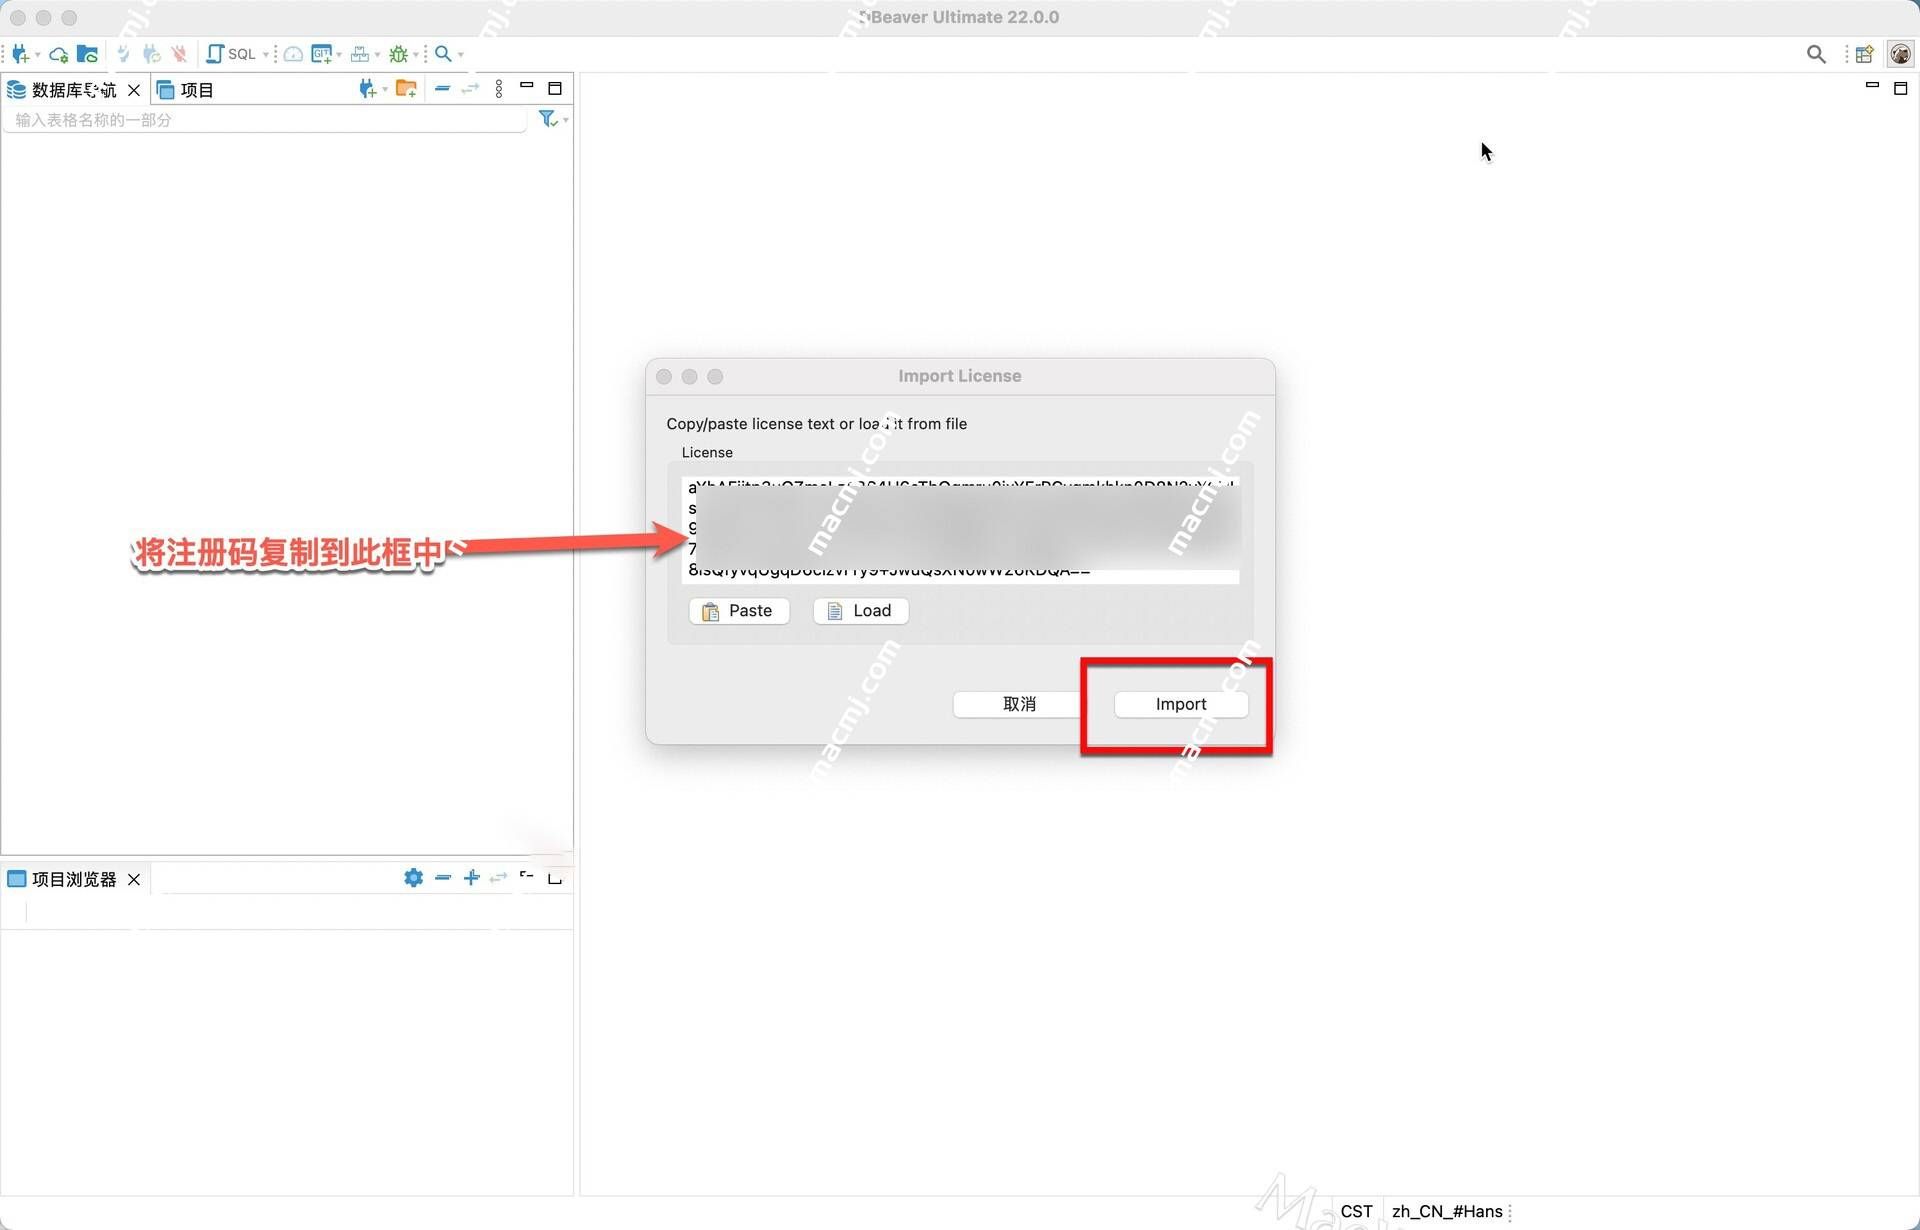Click the orange new folder icon in navigator

pos(406,89)
